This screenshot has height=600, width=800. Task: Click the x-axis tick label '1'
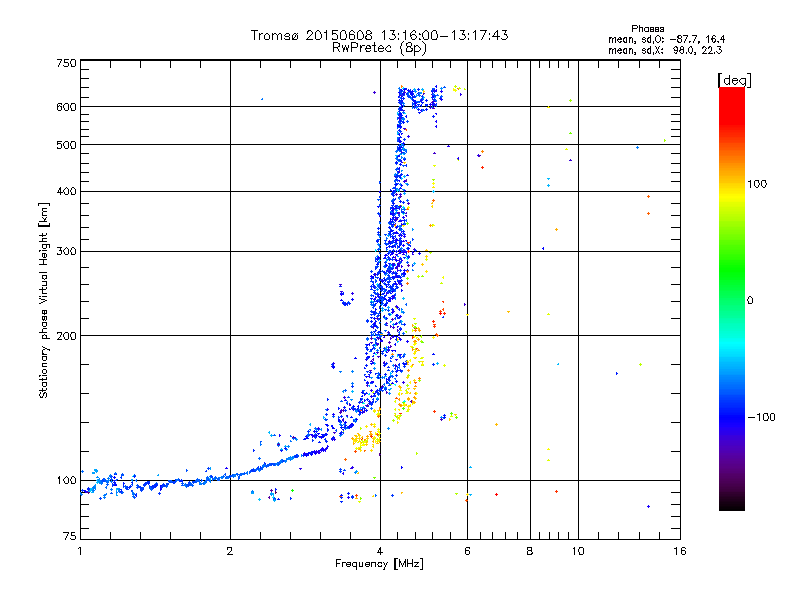pyautogui.click(x=80, y=551)
